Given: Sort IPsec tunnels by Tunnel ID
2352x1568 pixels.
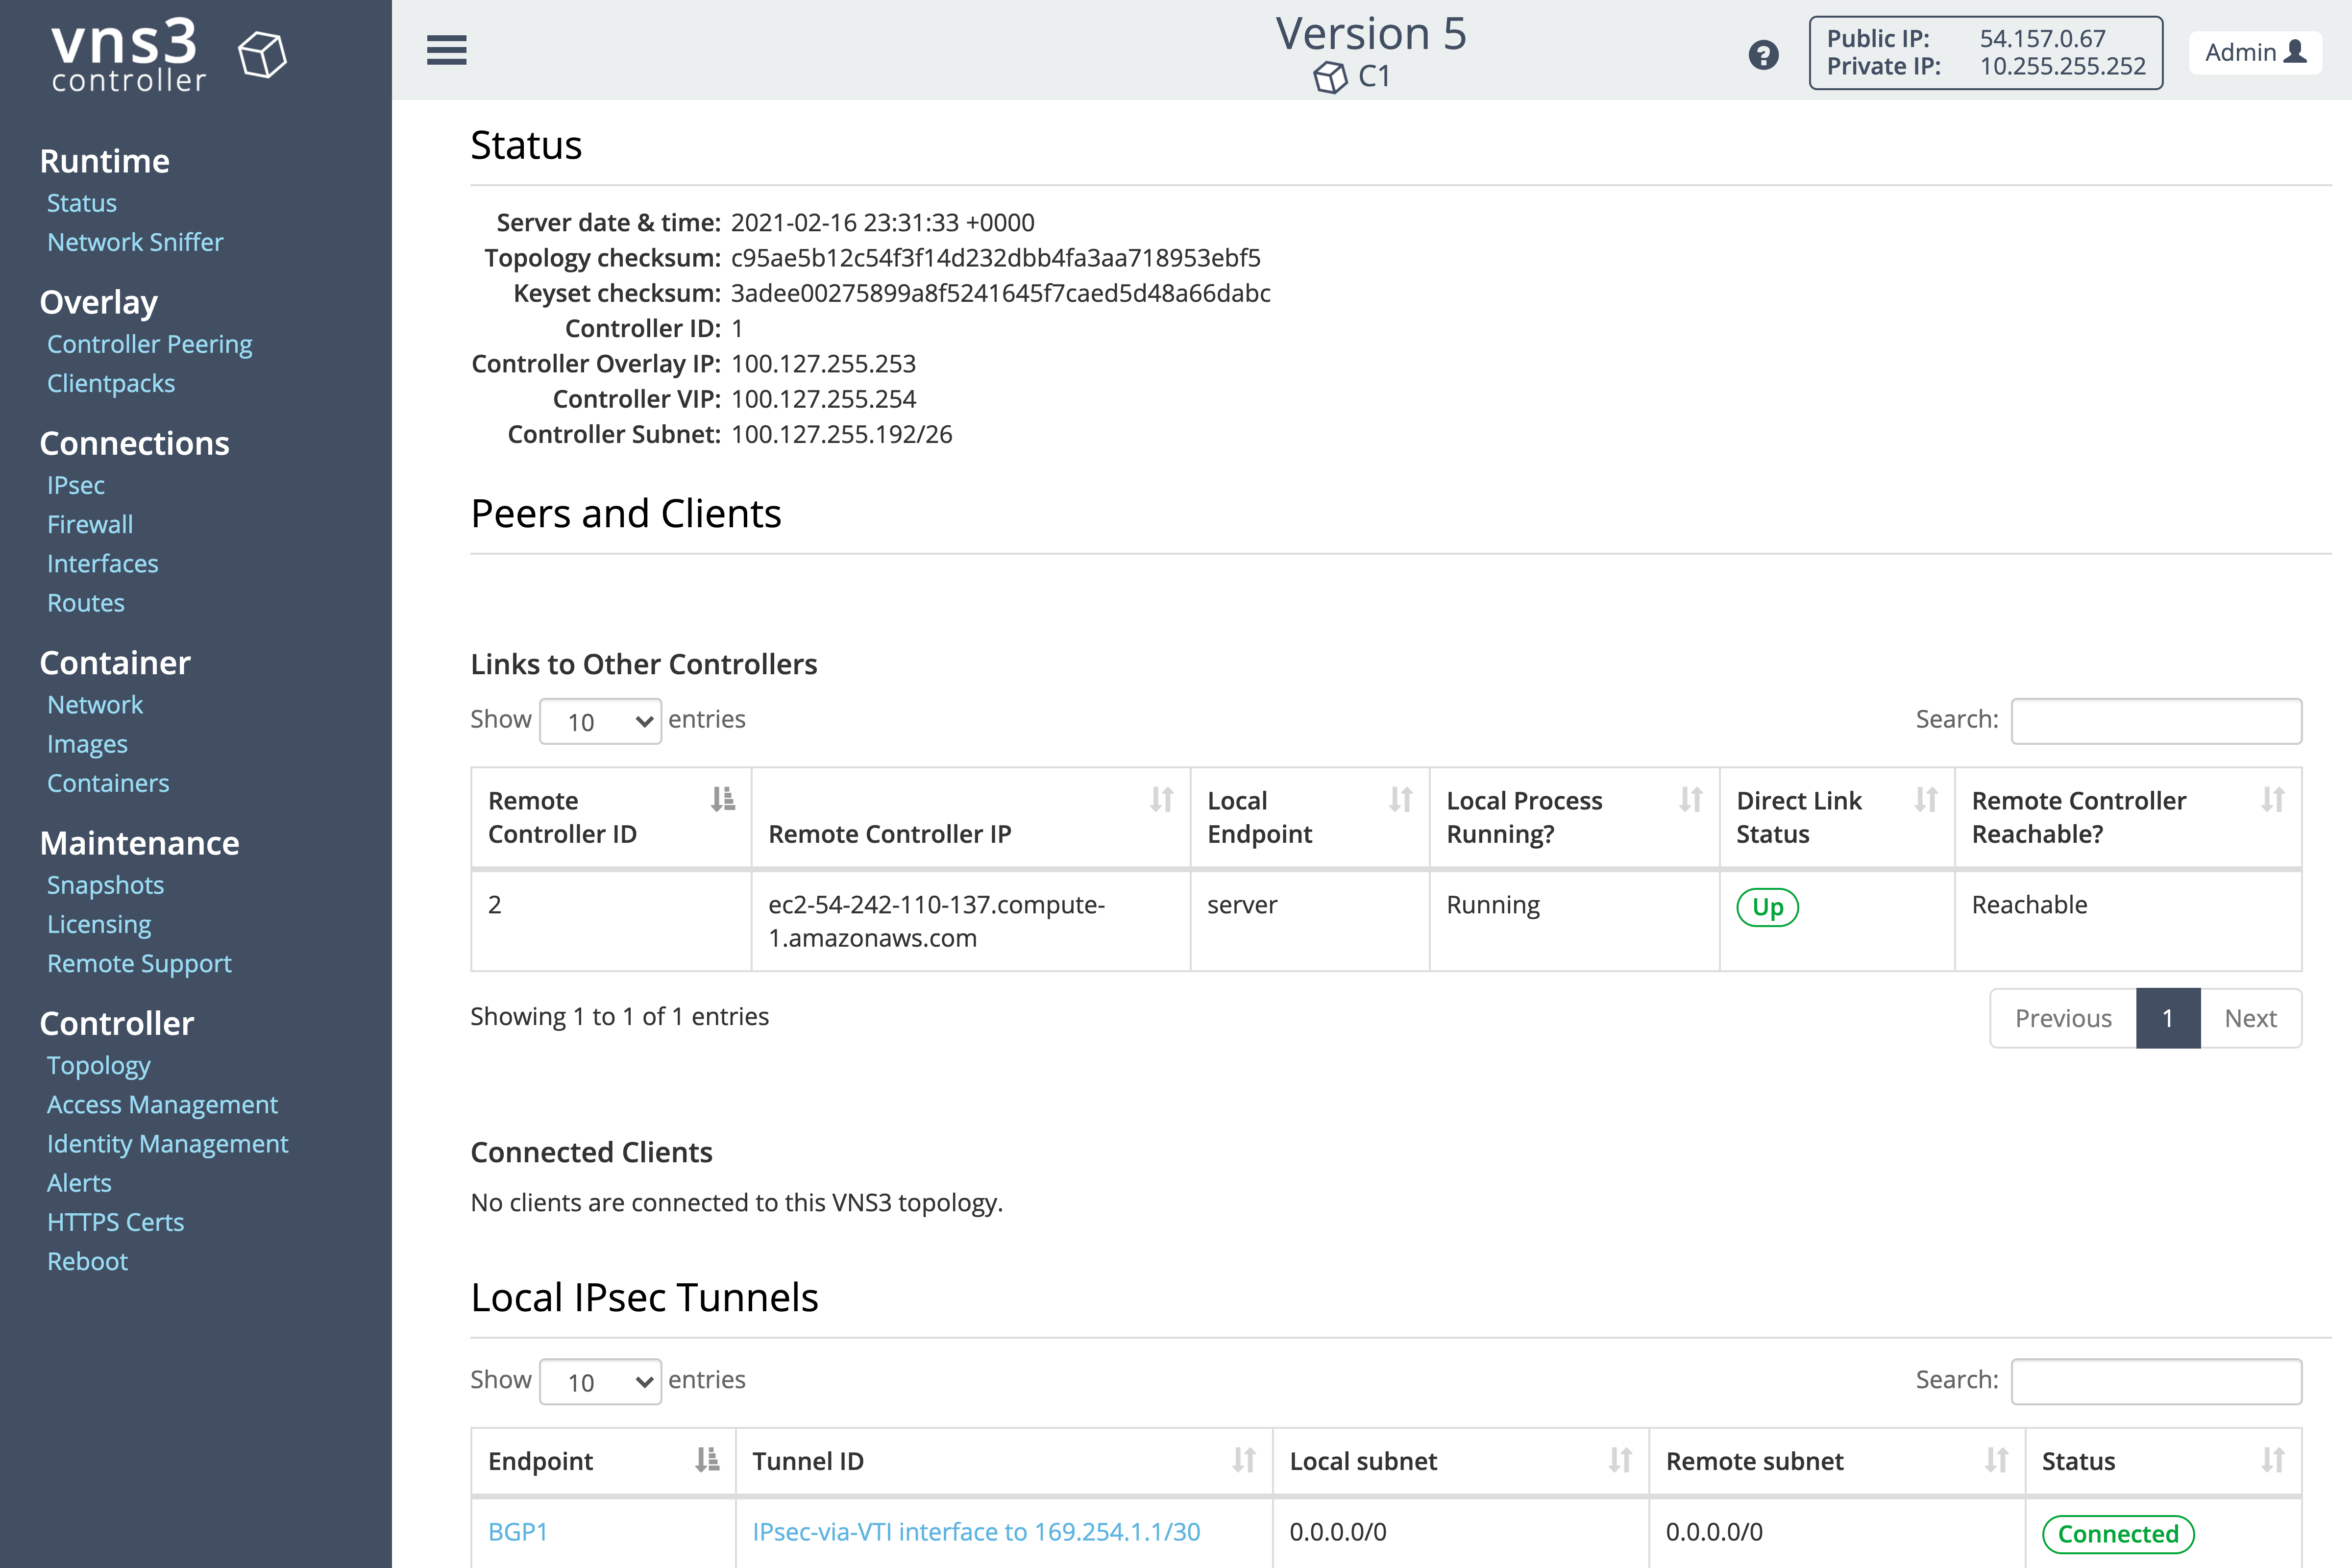Looking at the screenshot, I should pos(1004,1461).
